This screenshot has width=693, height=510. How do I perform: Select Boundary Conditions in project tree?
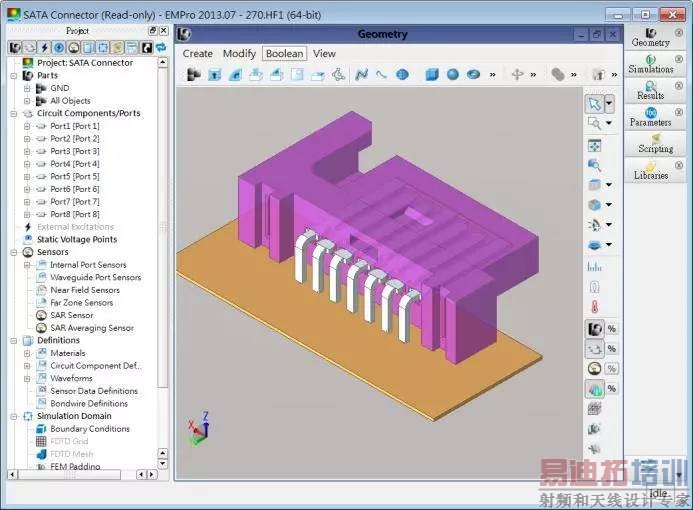pyautogui.click(x=90, y=429)
